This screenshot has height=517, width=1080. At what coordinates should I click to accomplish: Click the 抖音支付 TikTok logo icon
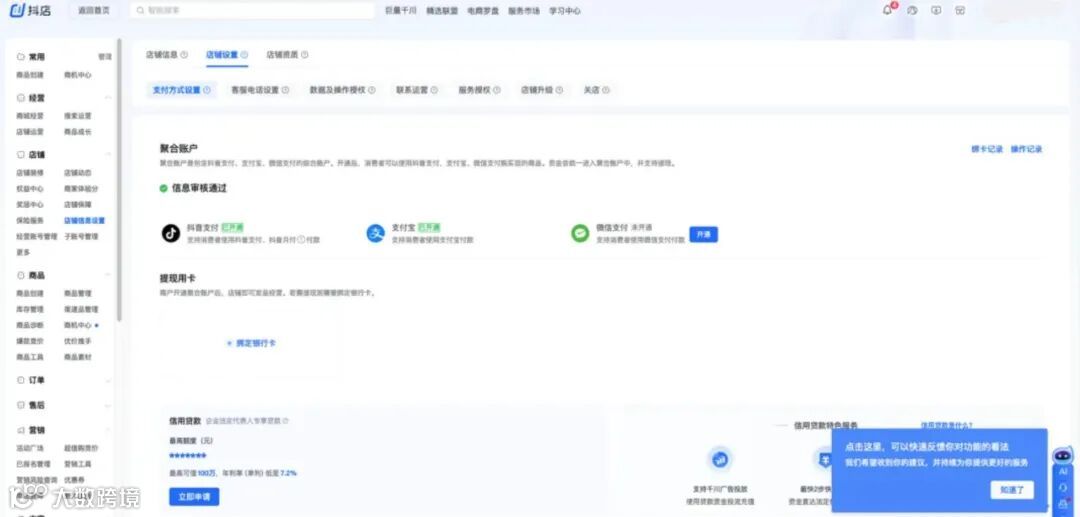tap(171, 233)
